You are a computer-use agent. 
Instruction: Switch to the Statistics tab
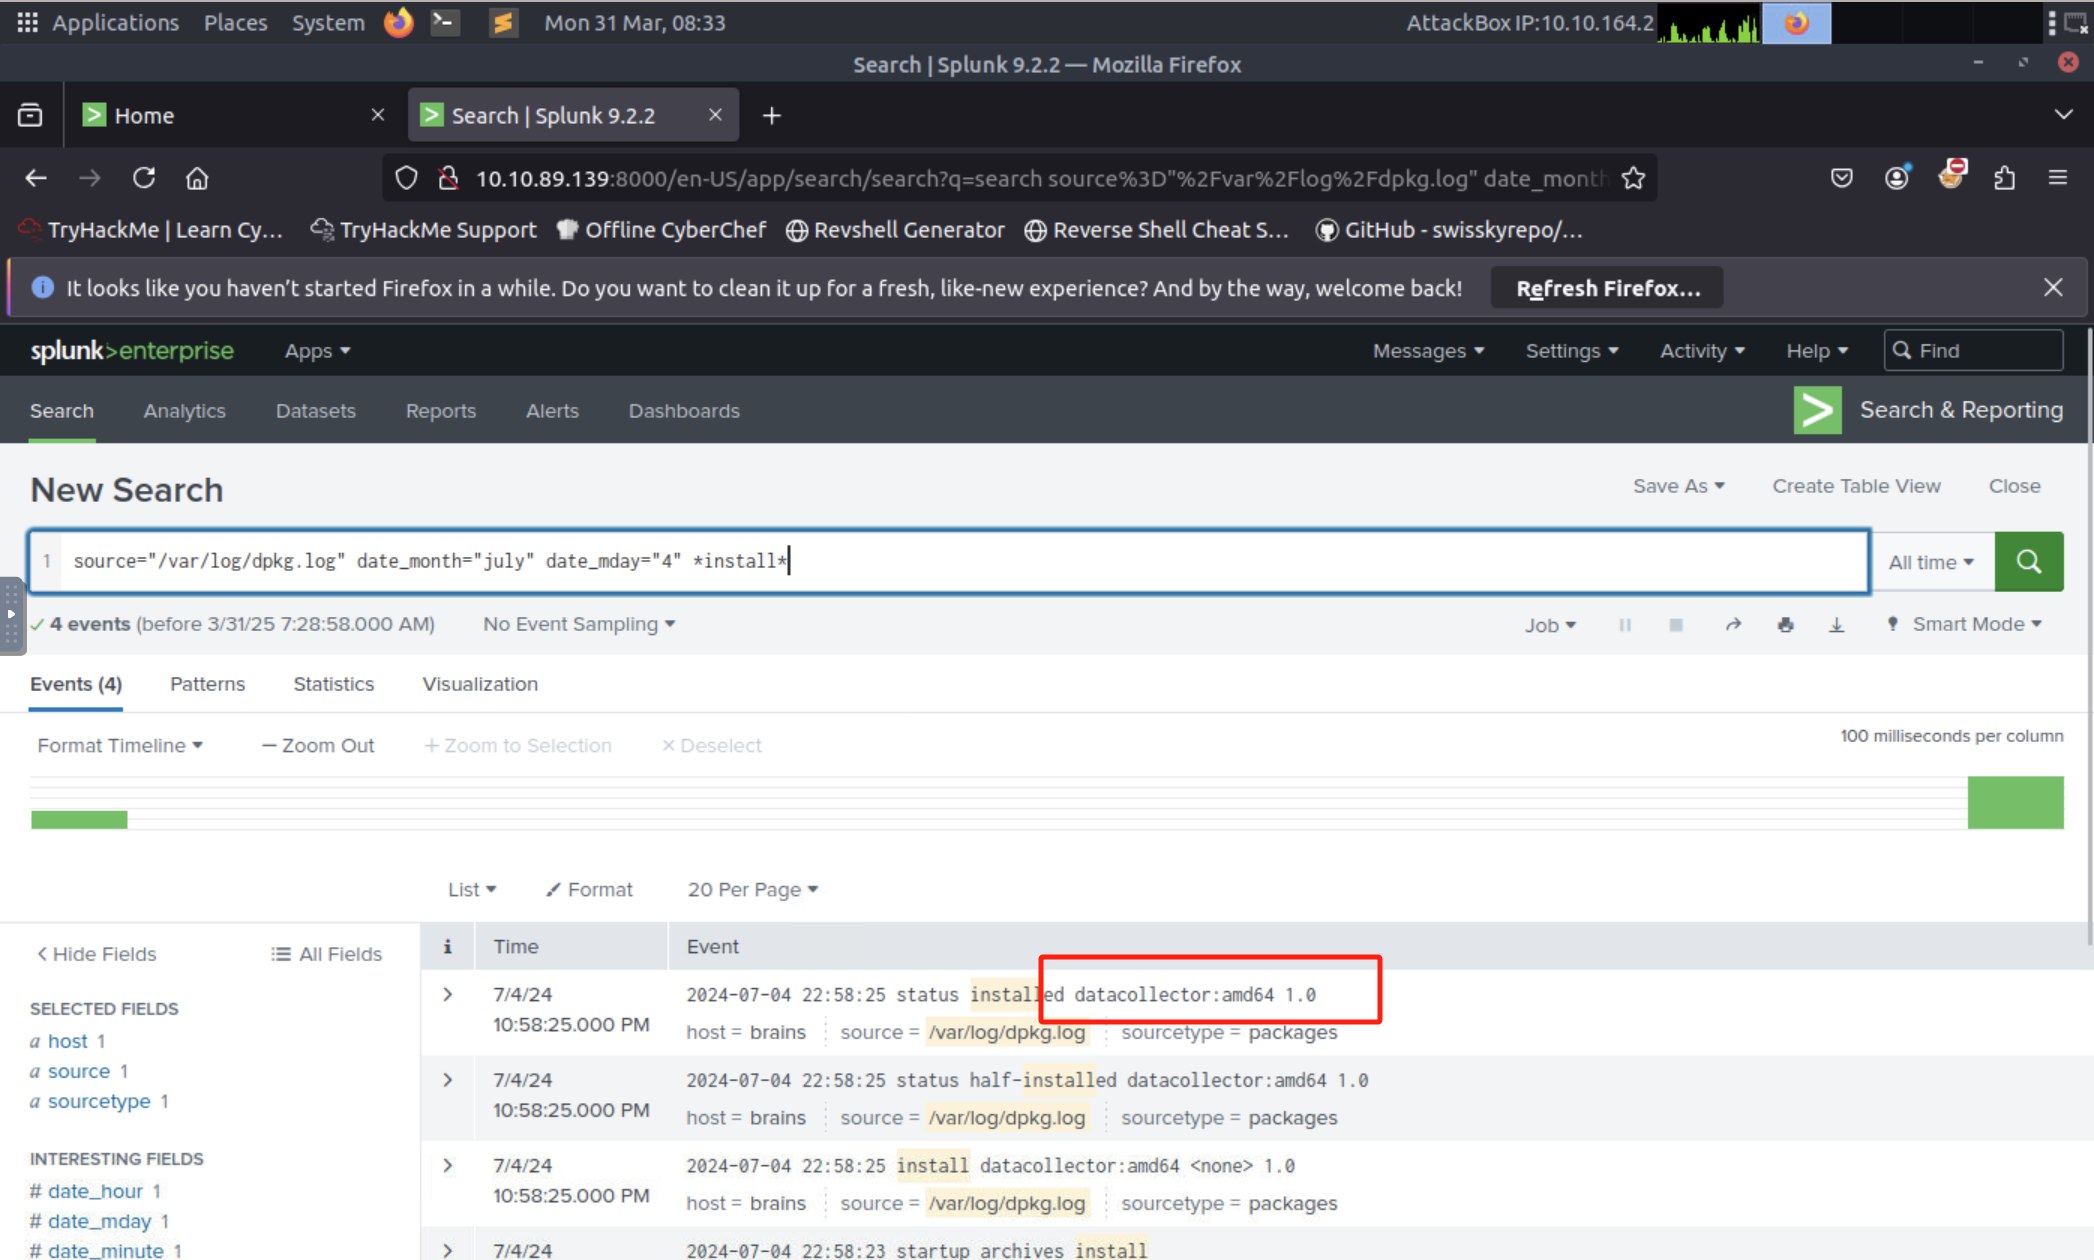coord(333,684)
